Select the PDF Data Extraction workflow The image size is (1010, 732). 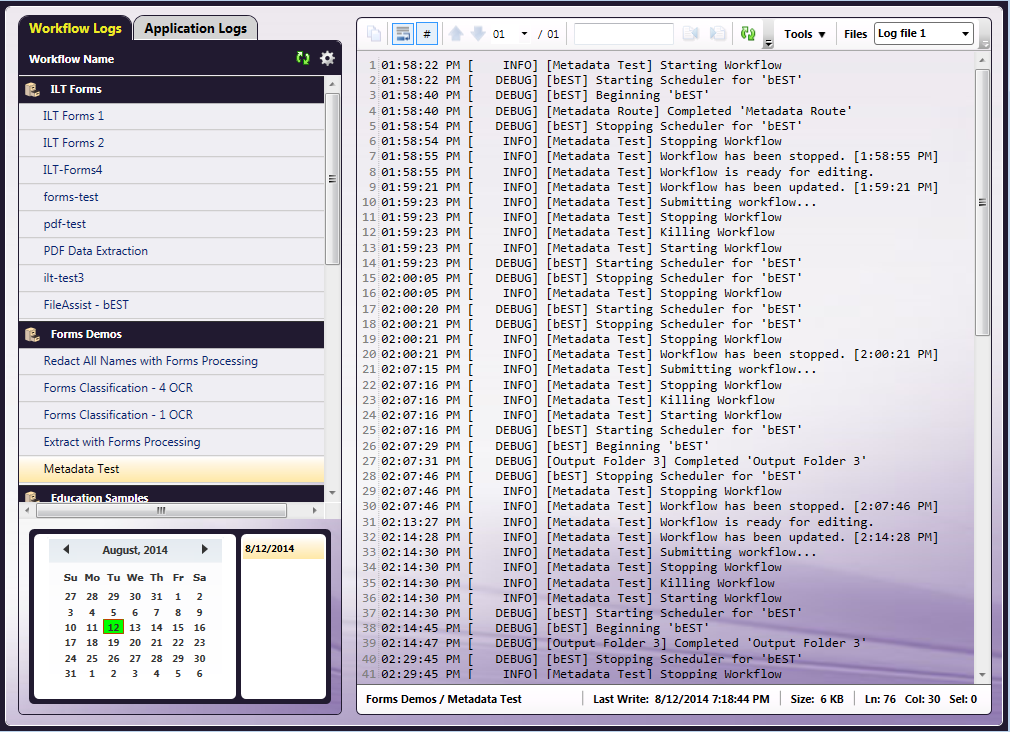click(171, 251)
